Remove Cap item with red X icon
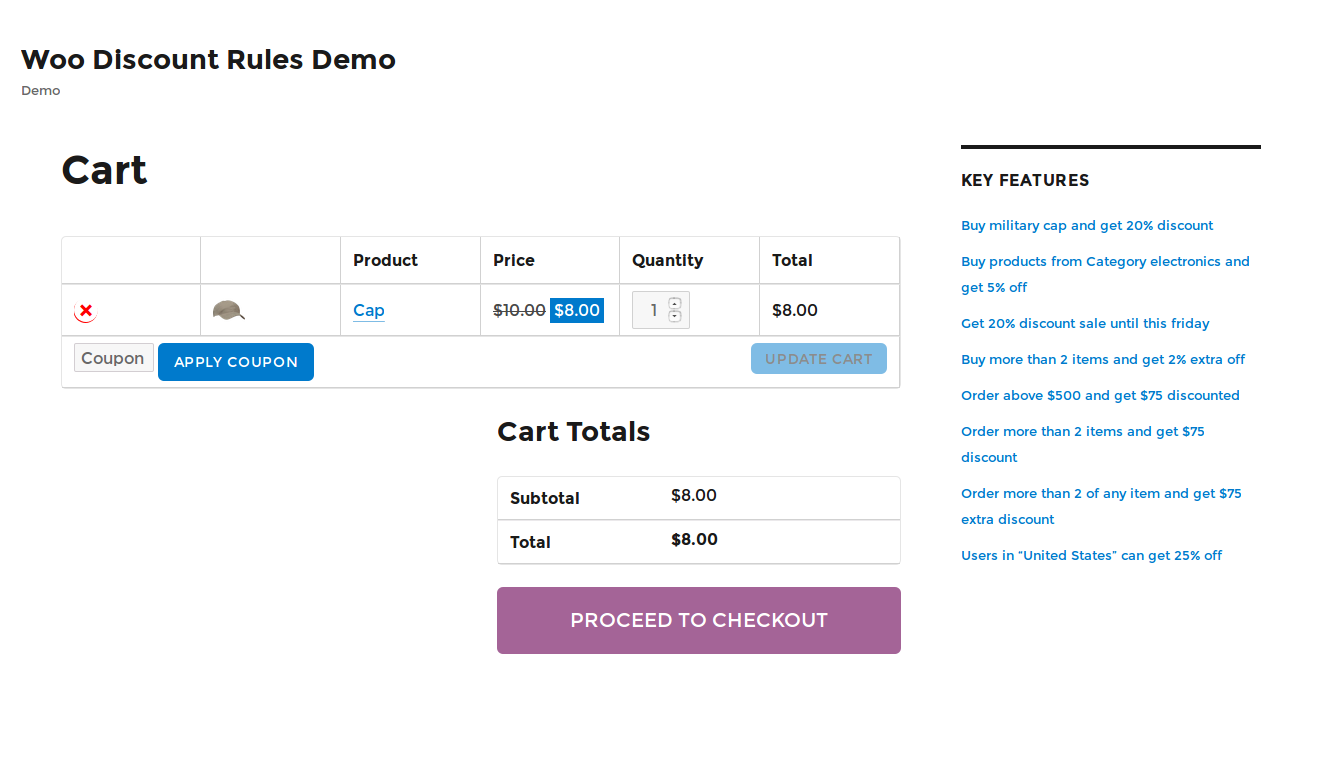 86,311
